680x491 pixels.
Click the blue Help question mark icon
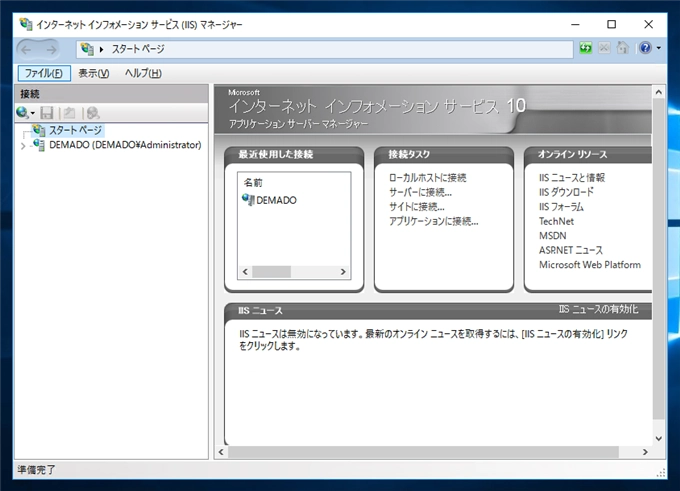[x=645, y=48]
